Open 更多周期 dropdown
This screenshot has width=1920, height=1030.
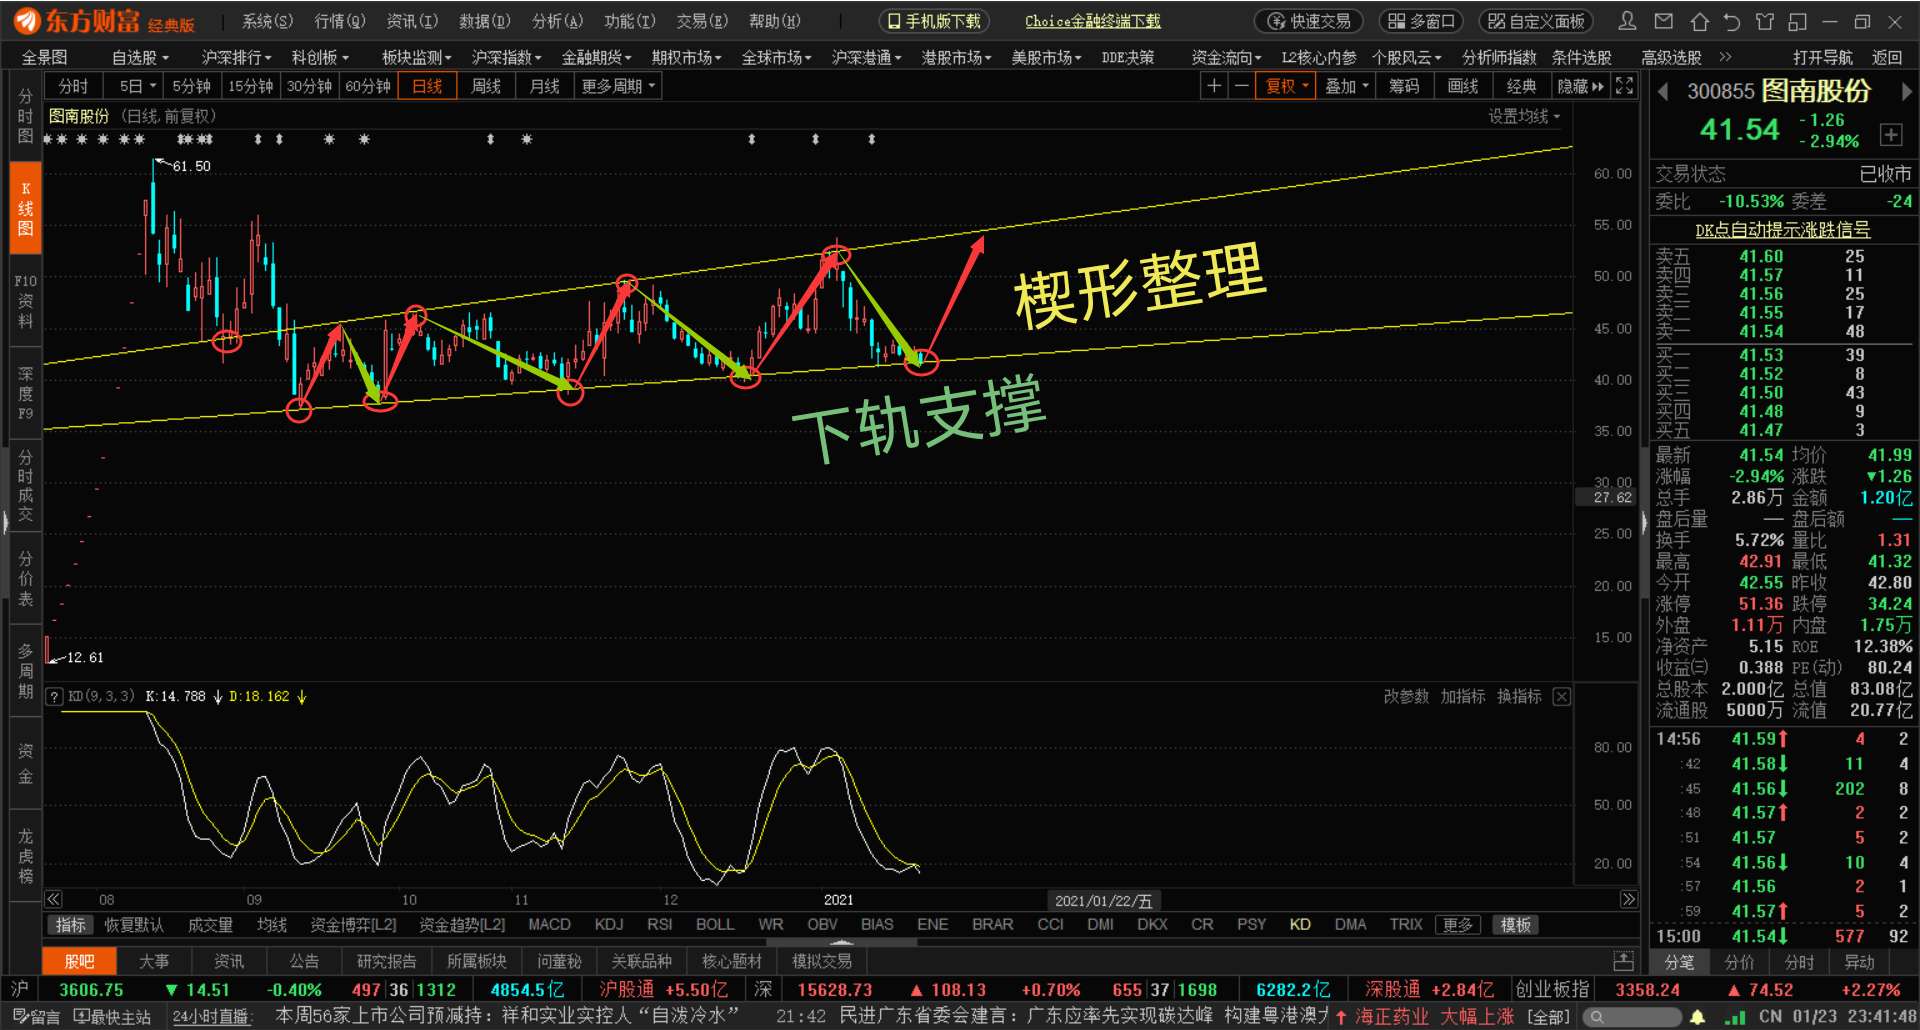pos(618,86)
